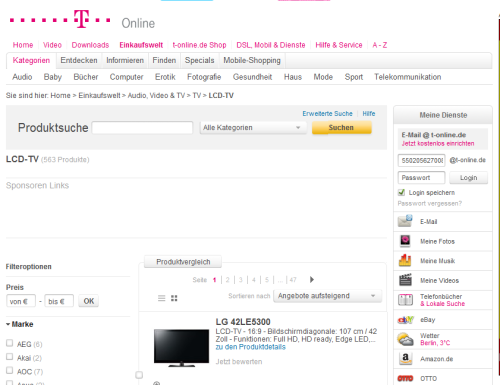This screenshot has width=500, height=385.
Task: Switch to grid view icon
Action: (174, 298)
